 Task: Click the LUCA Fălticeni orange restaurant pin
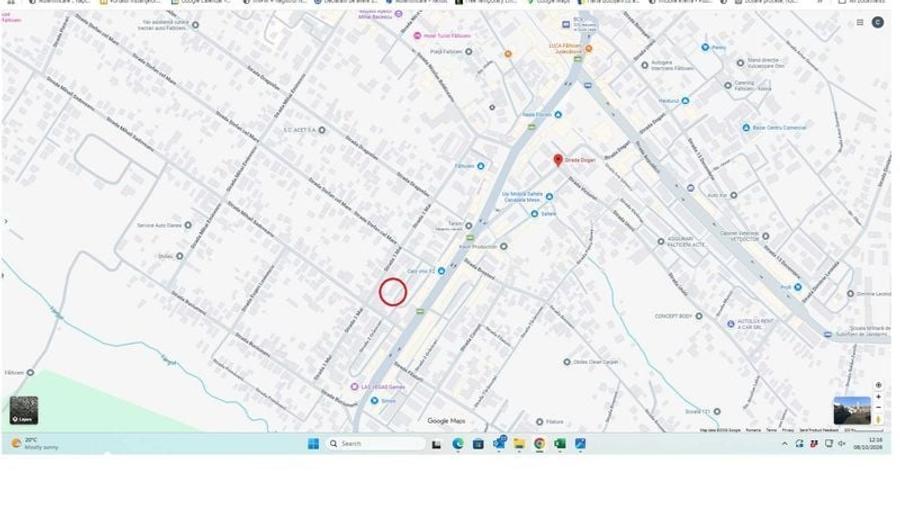[588, 48]
